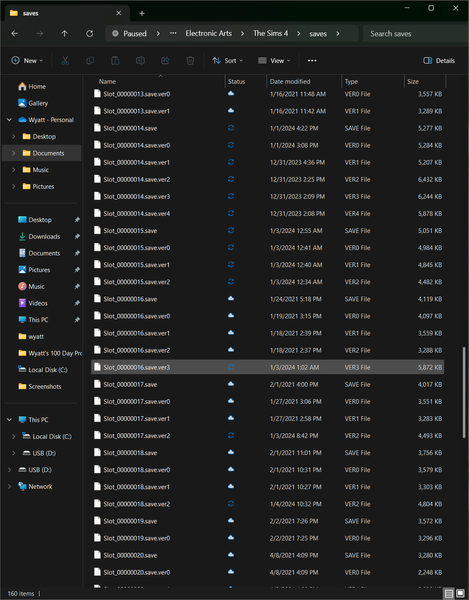This screenshot has width=469, height=600.
Task: Expand breadcrumb chevron after Electronic Arts
Action: tap(243, 34)
